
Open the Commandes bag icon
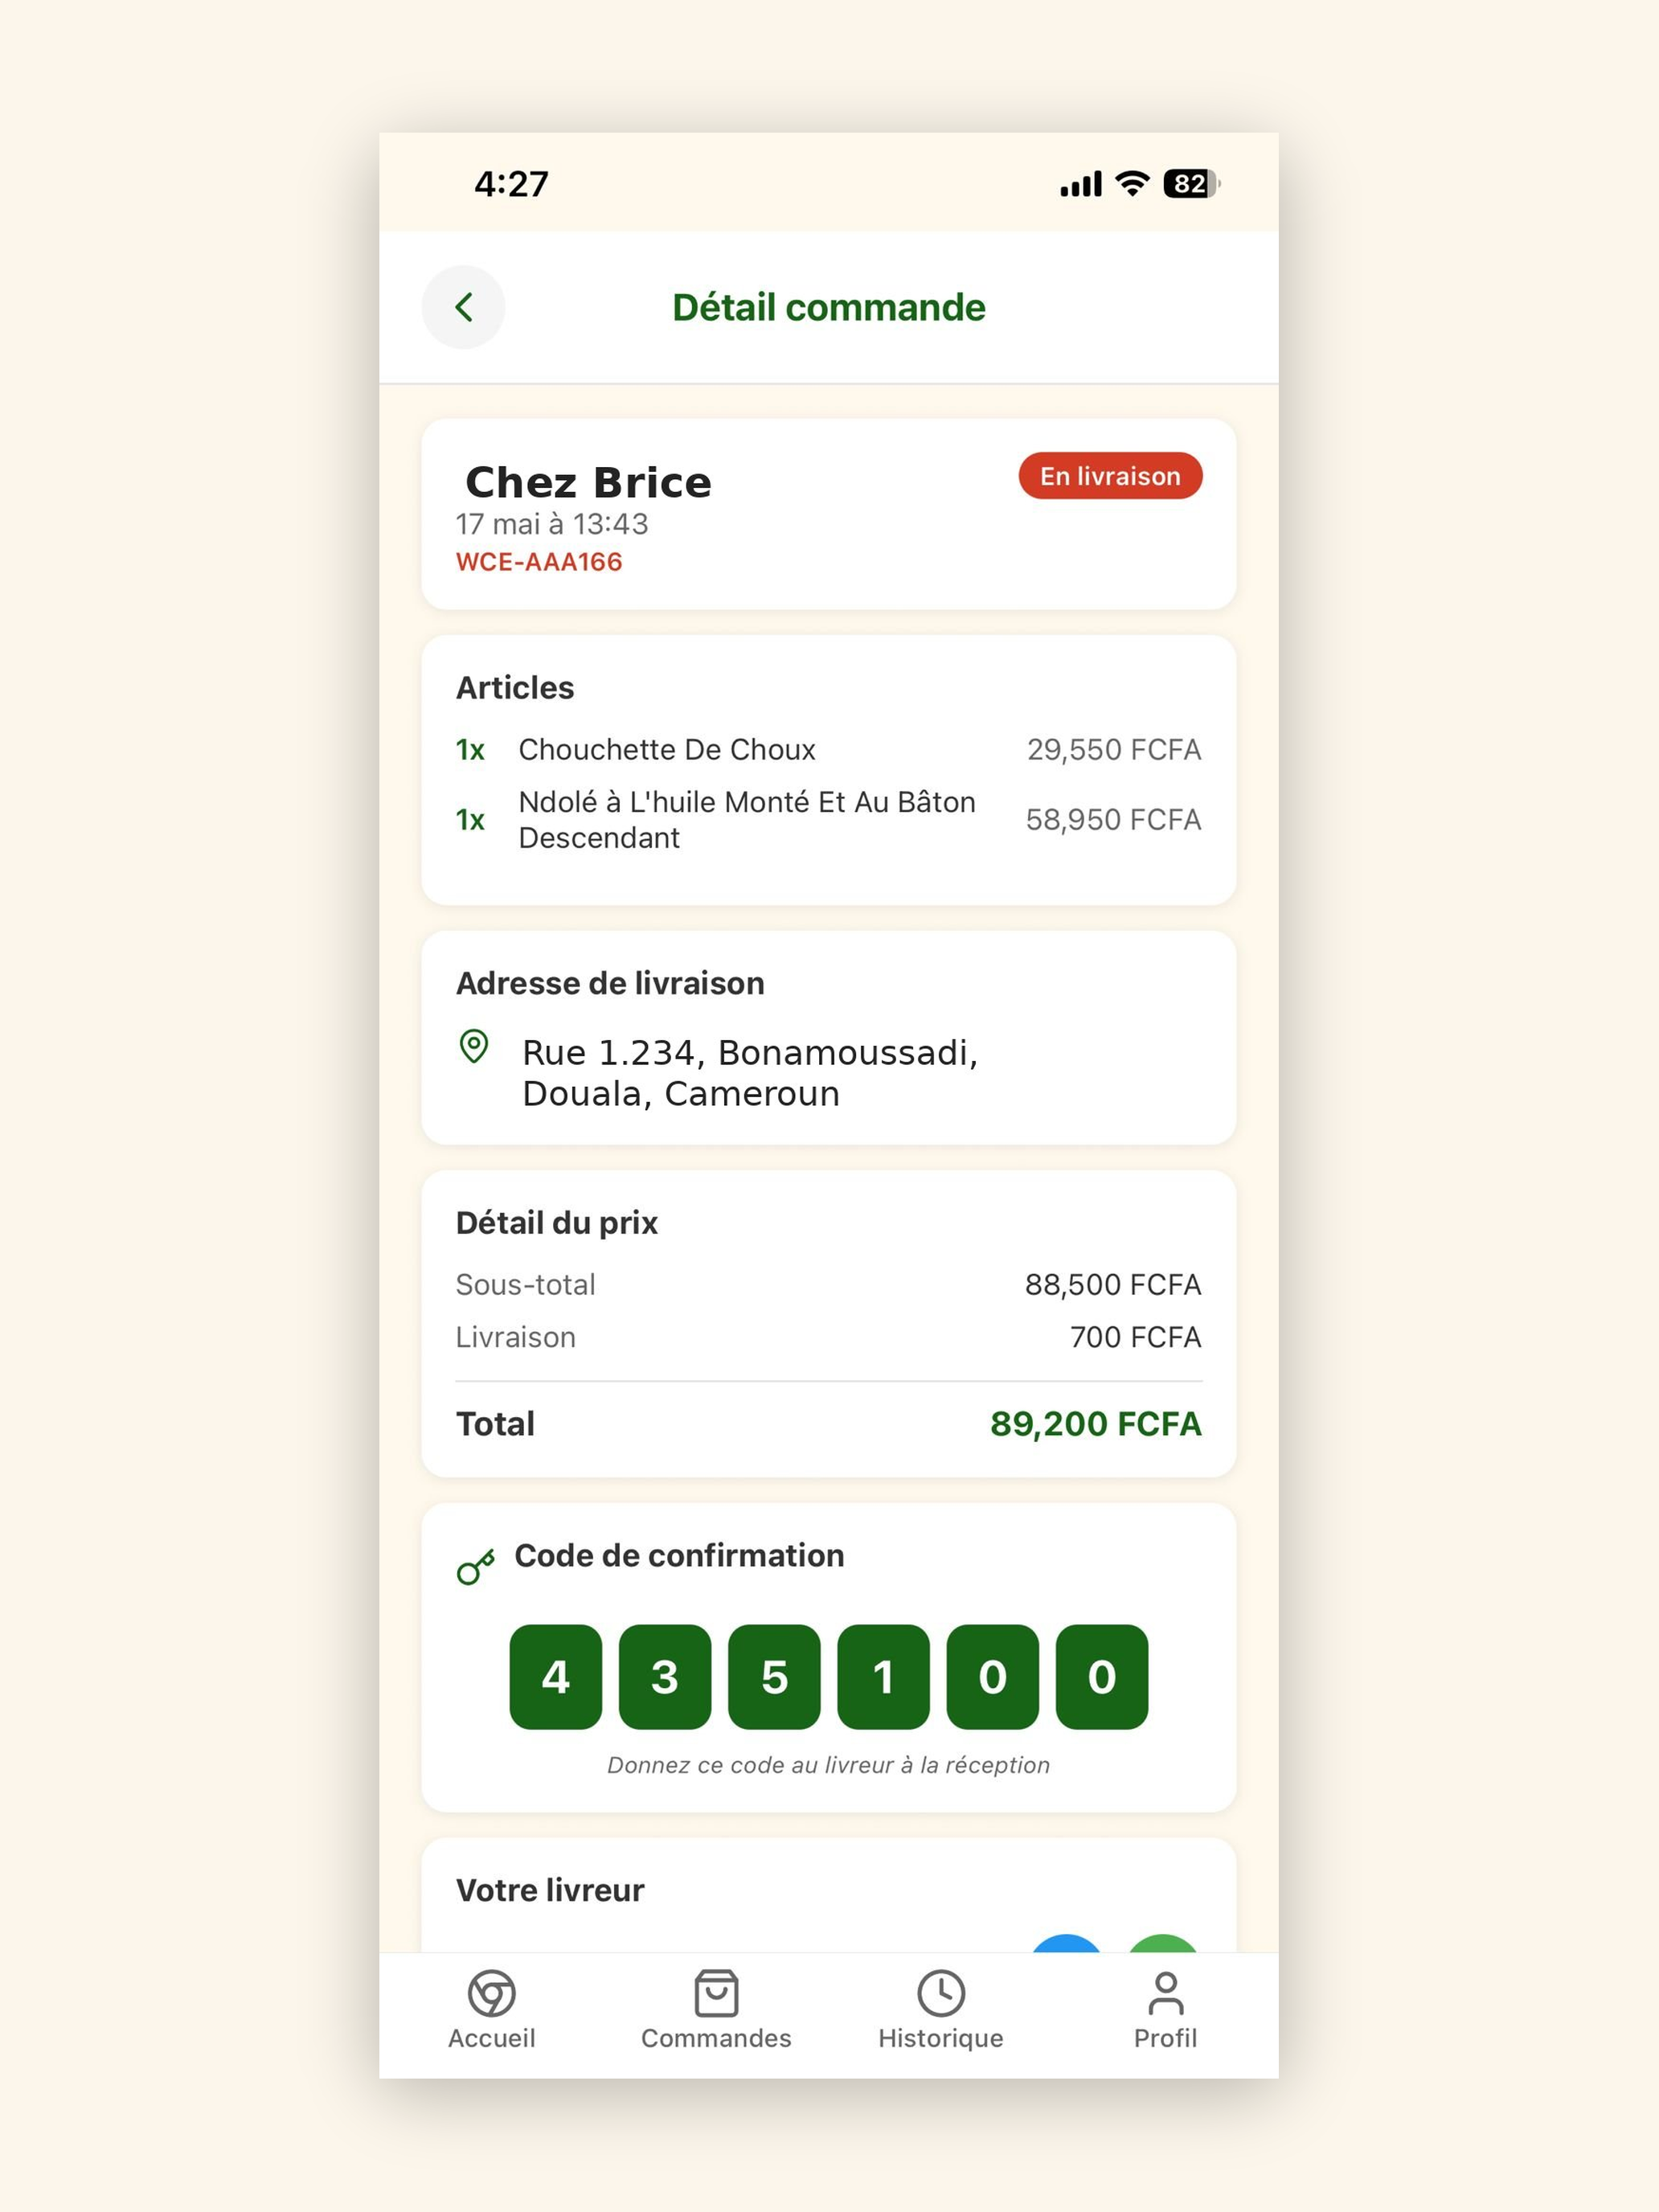point(716,1993)
